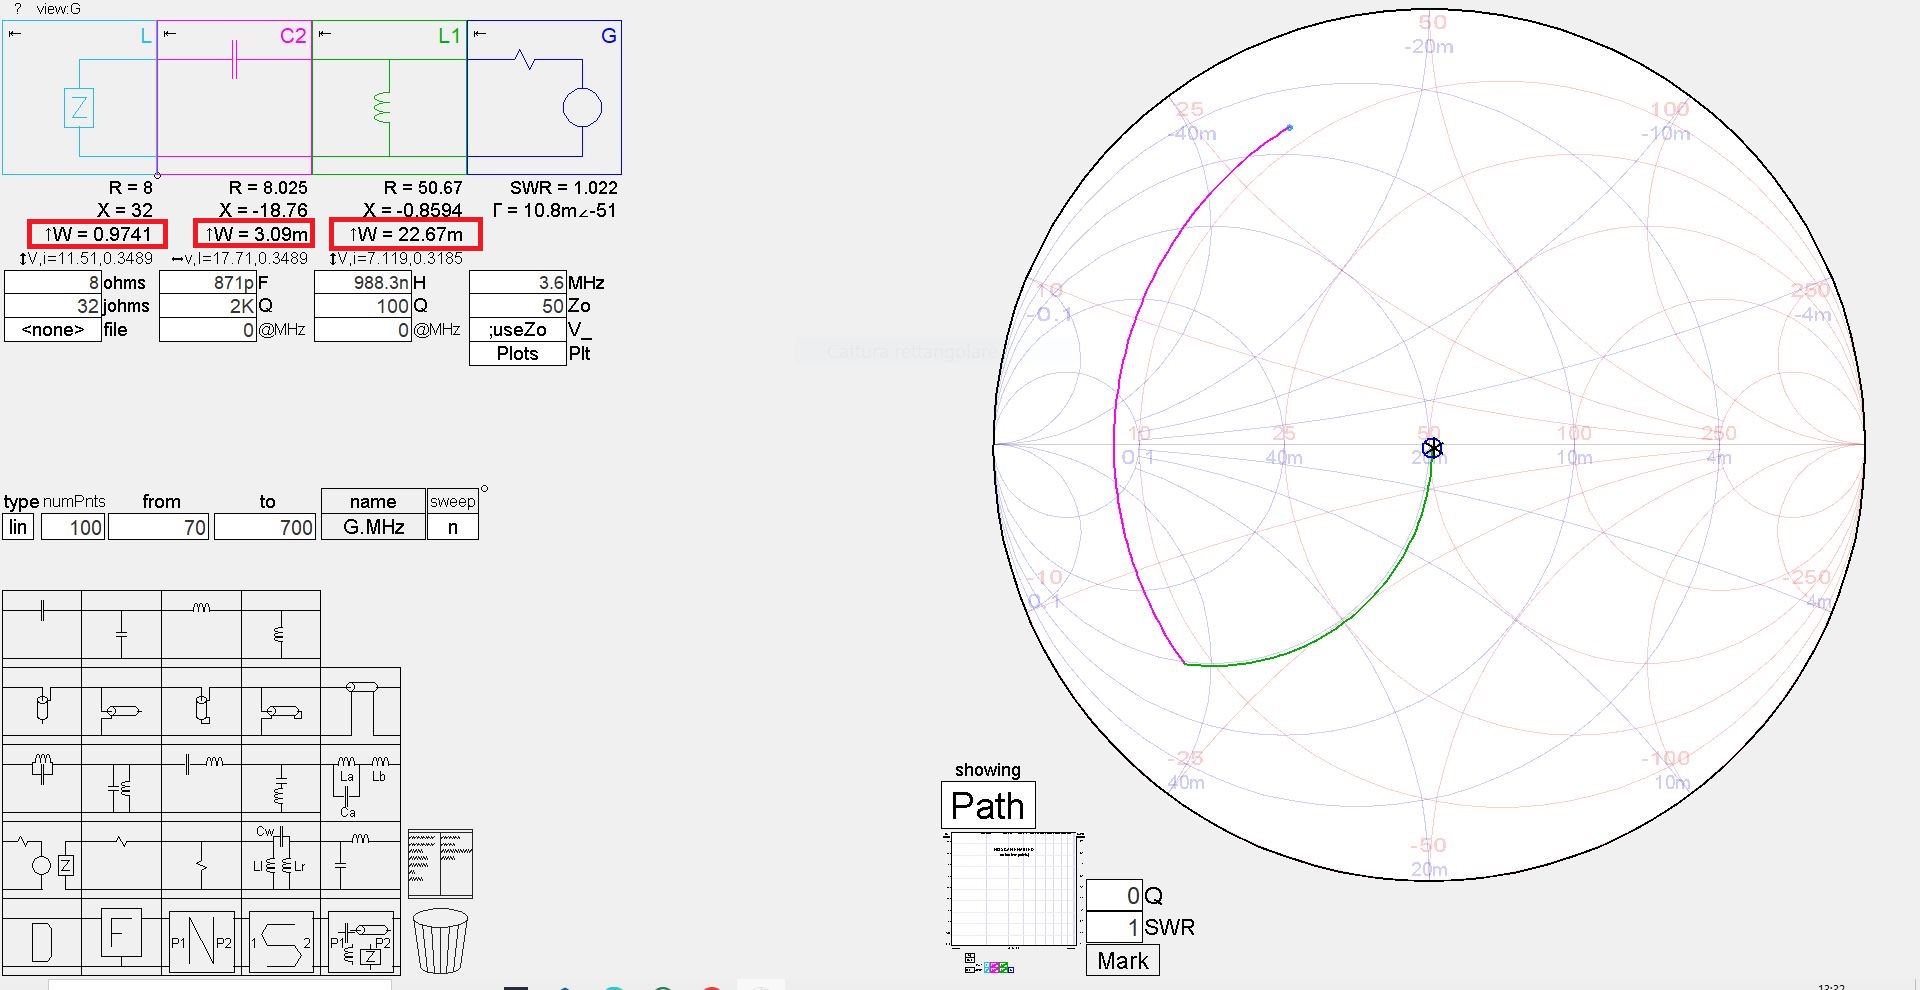This screenshot has width=1920, height=990.
Task: Open the ;useZo option selector
Action: click(x=518, y=330)
